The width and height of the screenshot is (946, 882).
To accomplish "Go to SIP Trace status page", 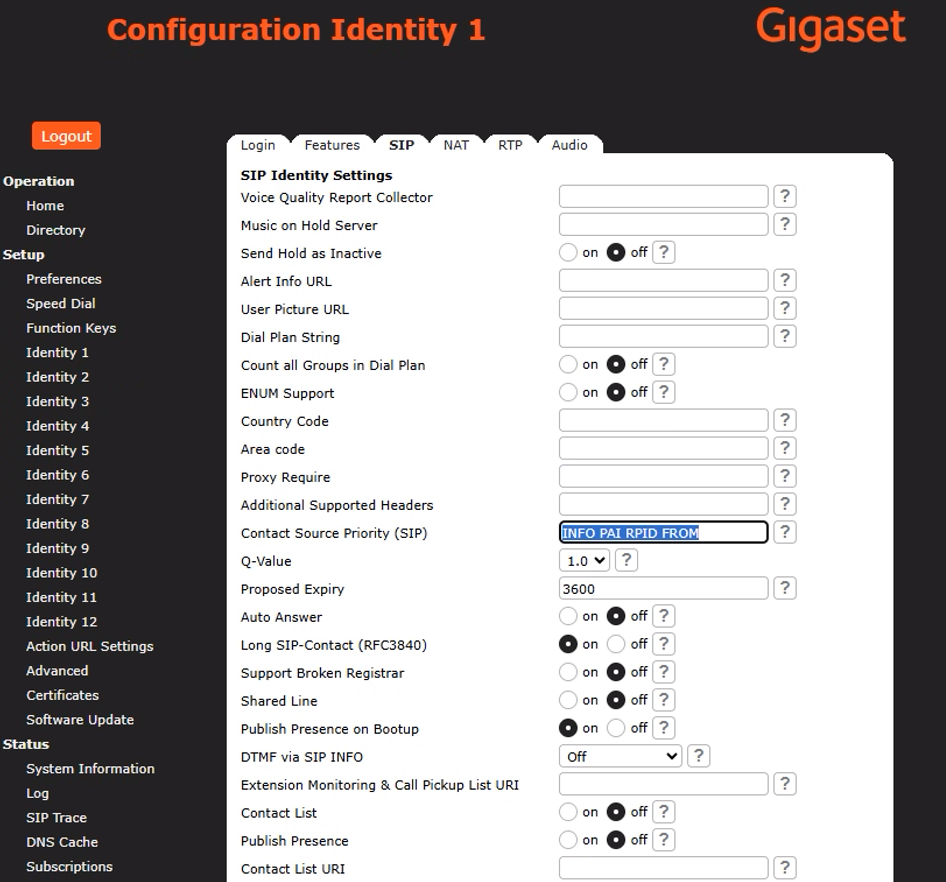I will click(56, 818).
